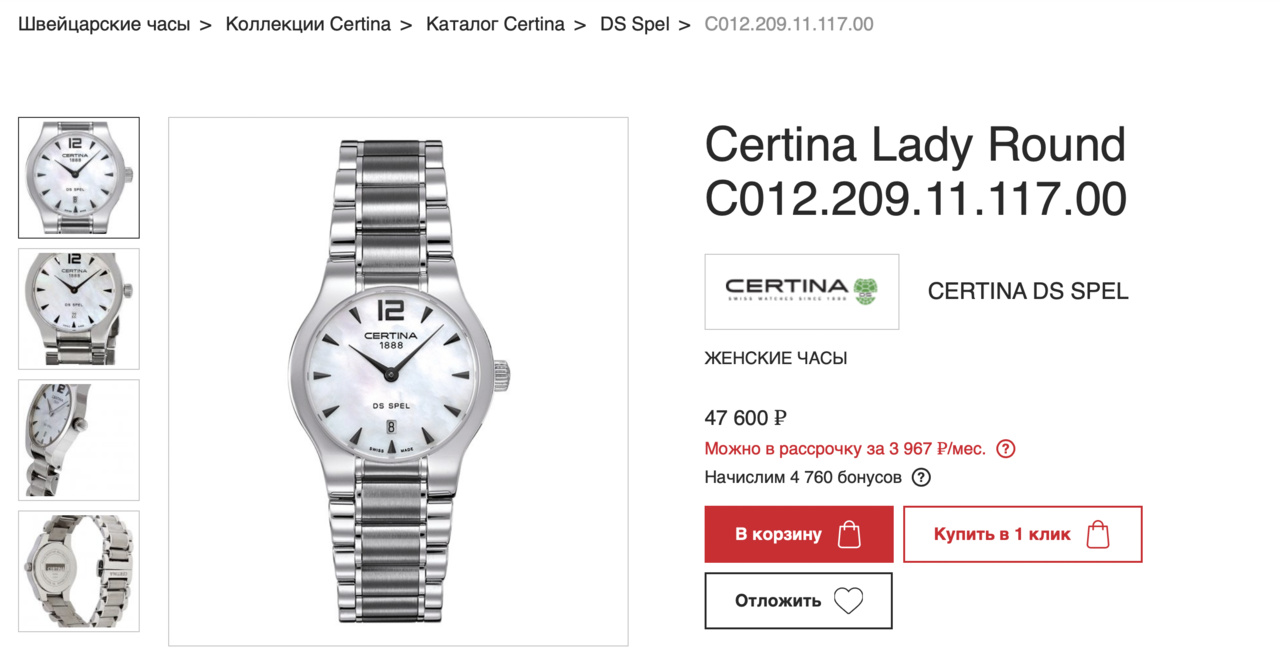Enlarge the main watch product image
This screenshot has height=655, width=1280.
point(398,381)
